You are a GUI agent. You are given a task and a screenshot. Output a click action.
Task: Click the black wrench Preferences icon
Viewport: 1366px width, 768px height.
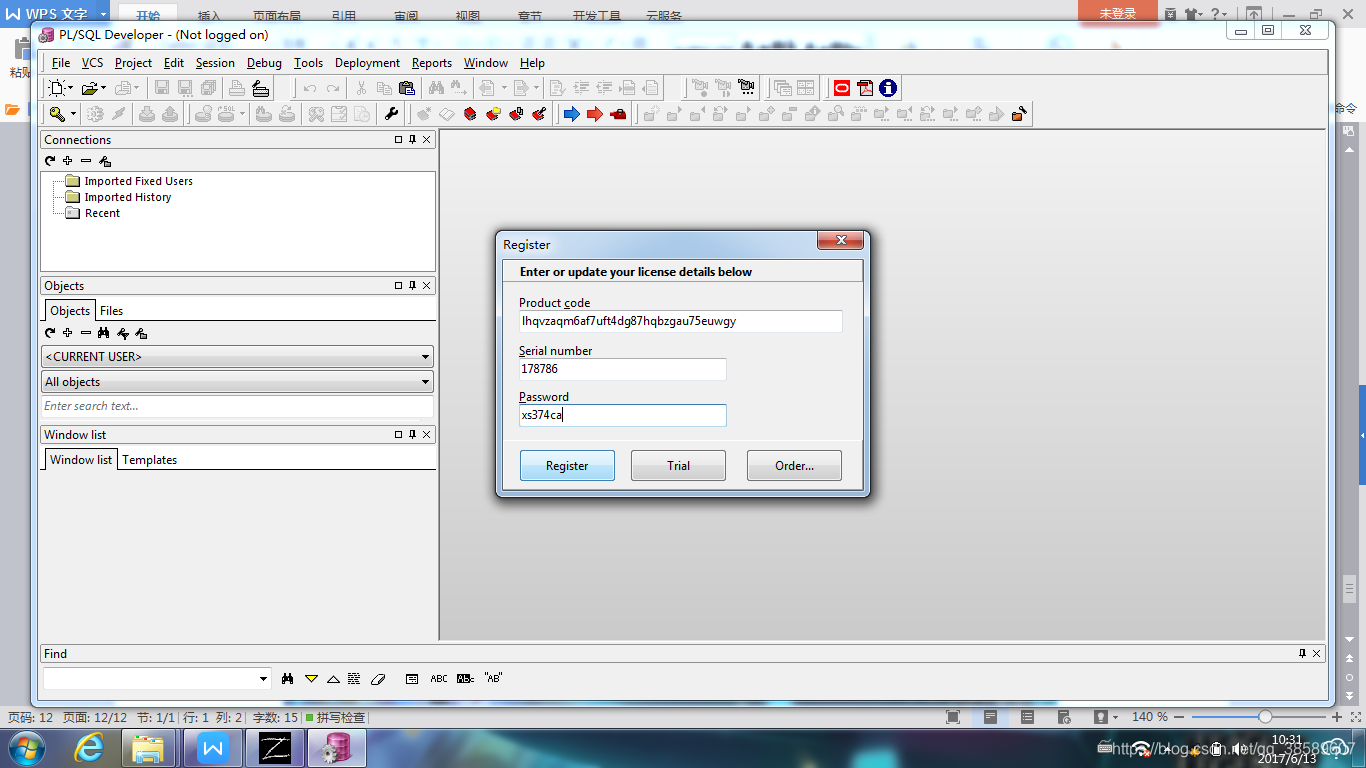[391, 114]
